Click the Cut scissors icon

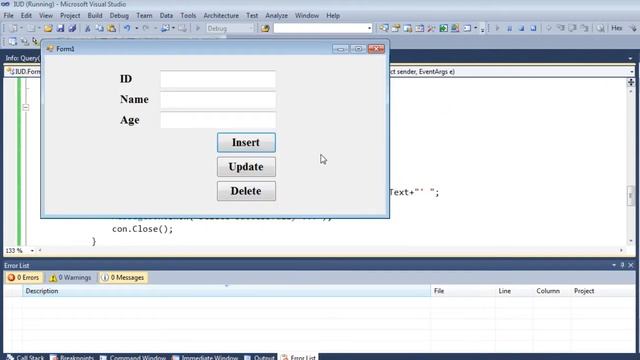click(x=87, y=28)
